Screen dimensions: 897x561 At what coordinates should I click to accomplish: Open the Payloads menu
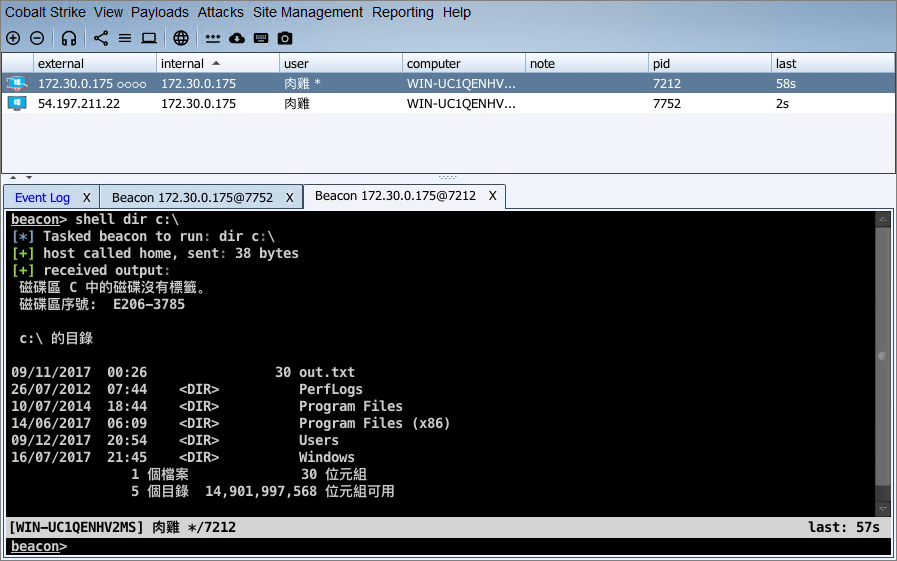click(x=160, y=12)
